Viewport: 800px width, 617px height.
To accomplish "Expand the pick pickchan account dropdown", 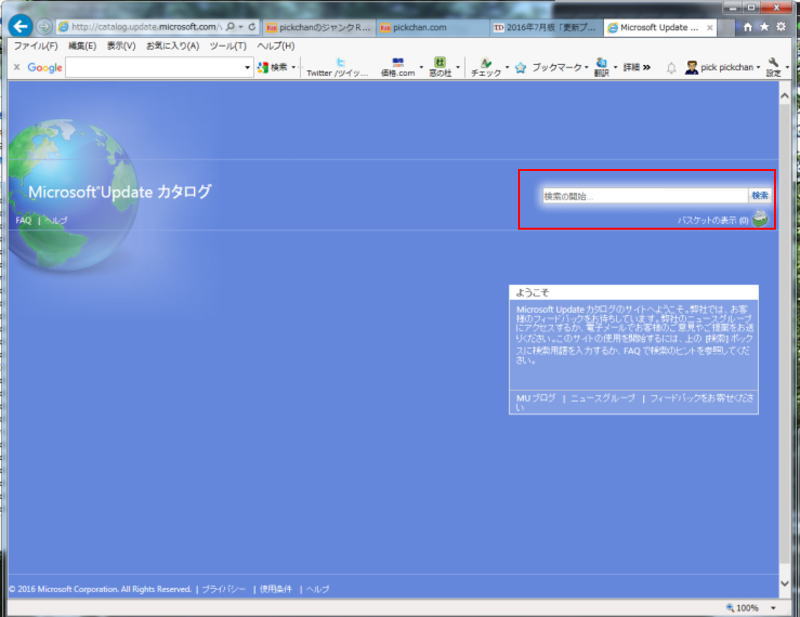I will (758, 67).
